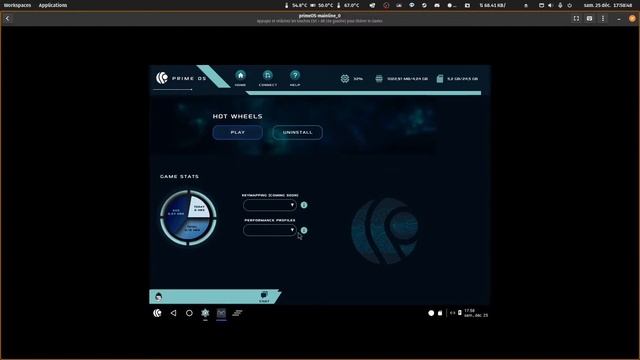
Task: Tap the Android back triangle button
Action: click(173, 313)
